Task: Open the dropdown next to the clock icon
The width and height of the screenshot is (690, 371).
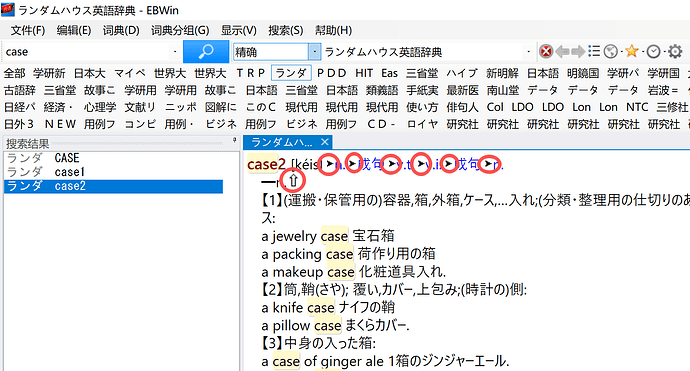Action: [x=664, y=52]
